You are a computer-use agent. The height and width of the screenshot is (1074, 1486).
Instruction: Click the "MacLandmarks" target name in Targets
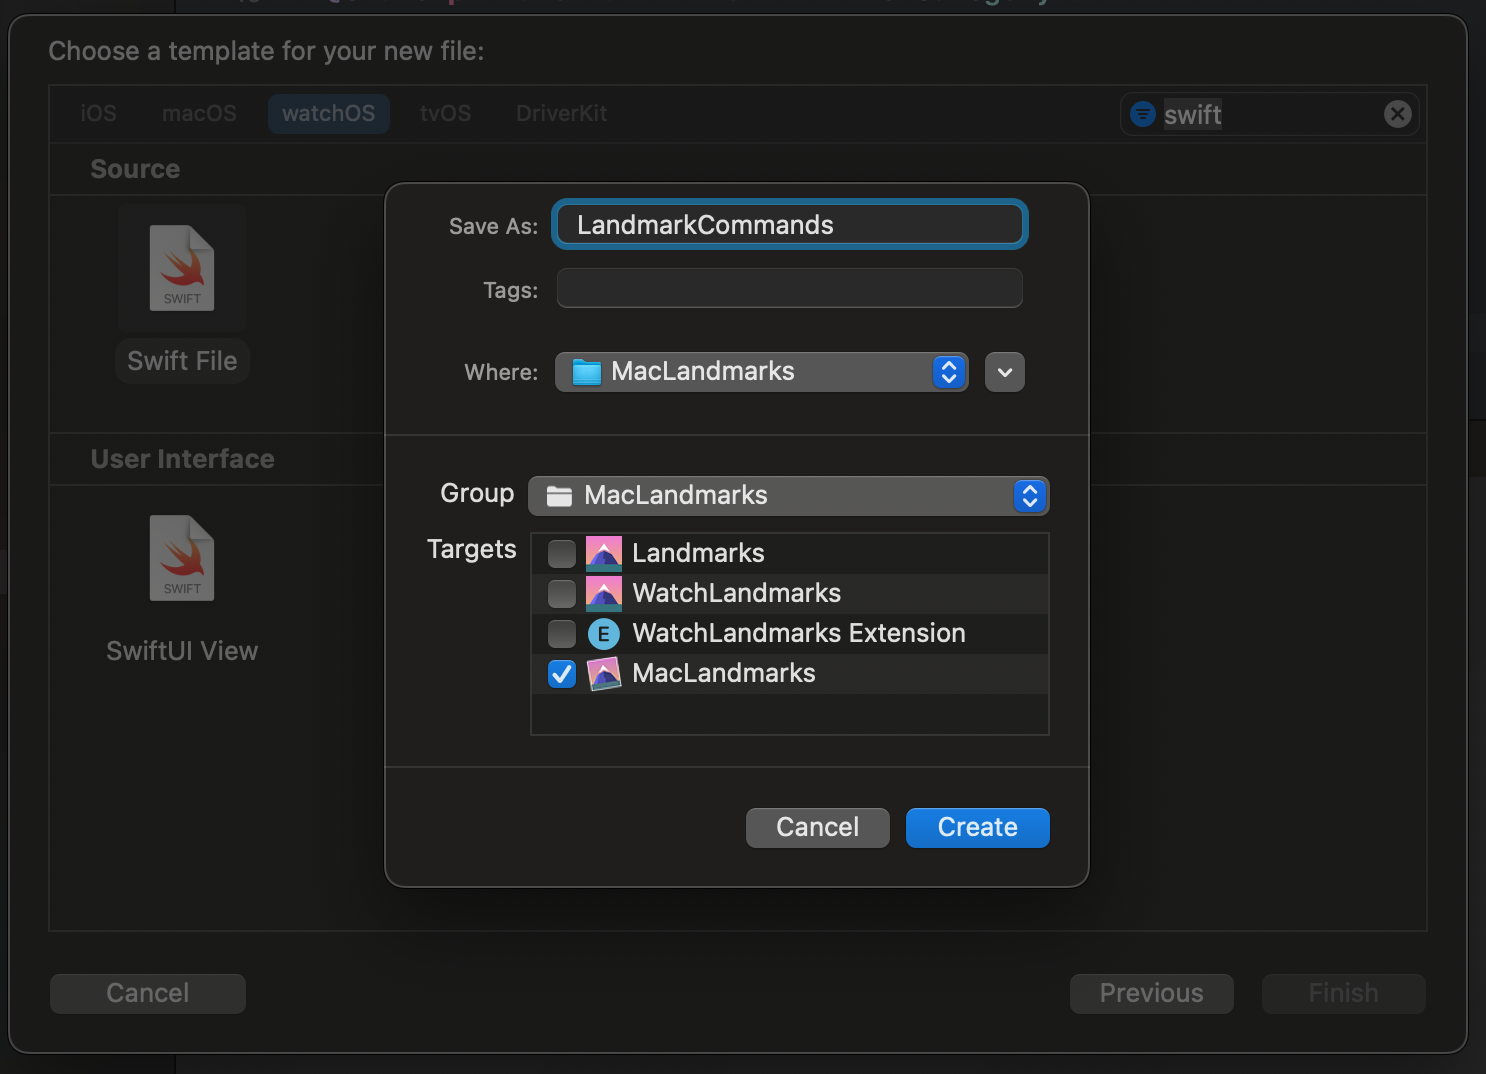[724, 673]
